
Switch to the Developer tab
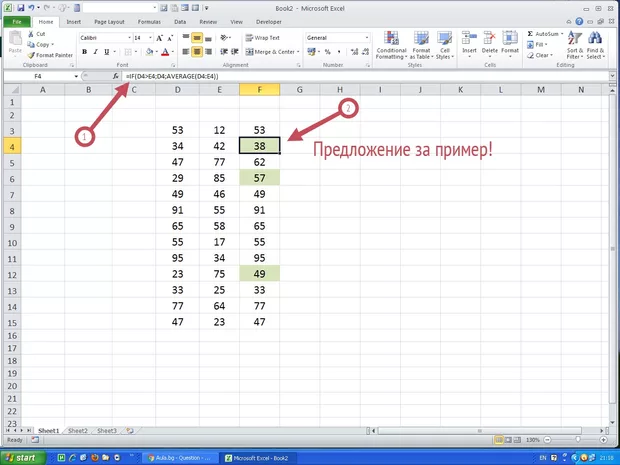269,22
